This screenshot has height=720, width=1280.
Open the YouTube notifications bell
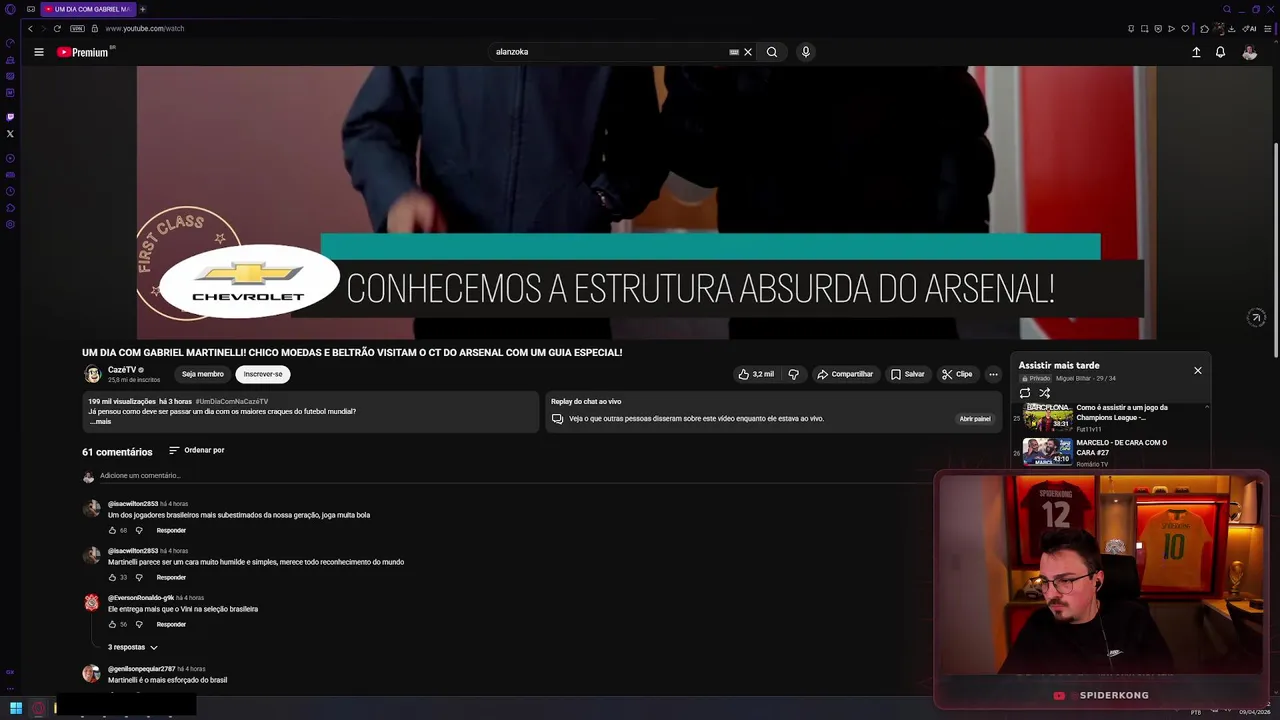[x=1220, y=52]
